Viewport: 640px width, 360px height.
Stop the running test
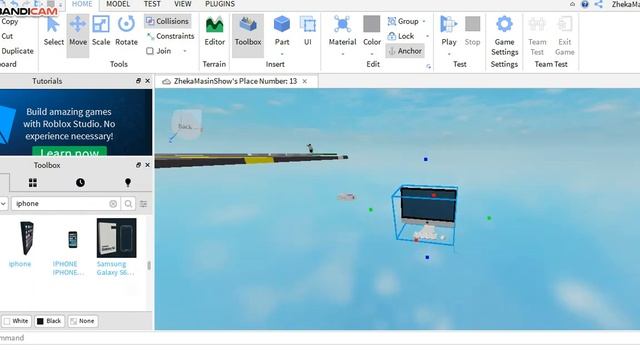pyautogui.click(x=472, y=31)
